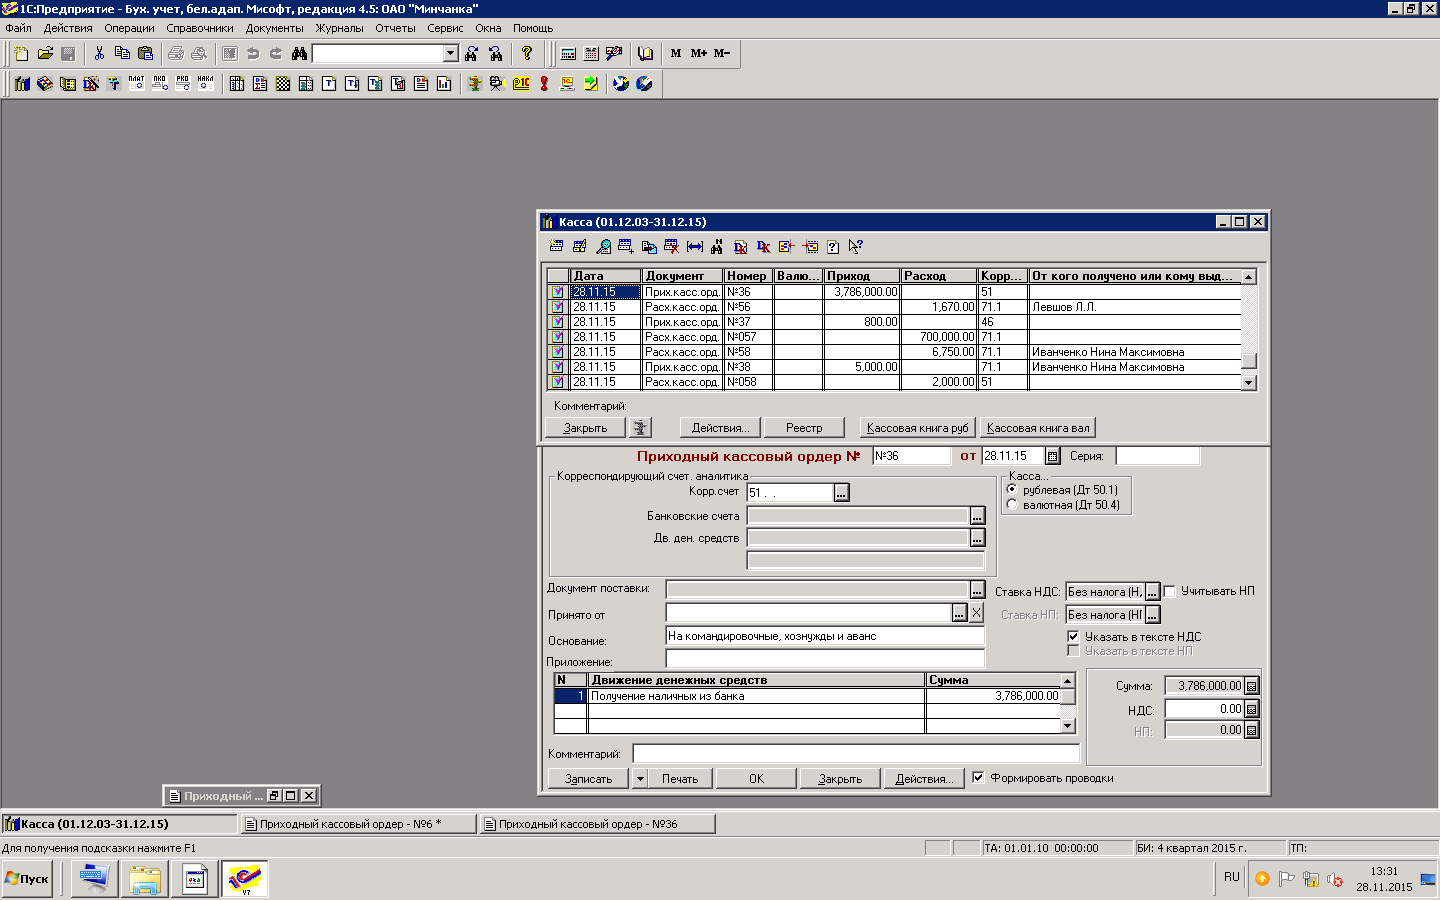1440x900 pixels.
Task: Click binoculars search-by-number icon in Касса toolbar
Action: tap(717, 246)
